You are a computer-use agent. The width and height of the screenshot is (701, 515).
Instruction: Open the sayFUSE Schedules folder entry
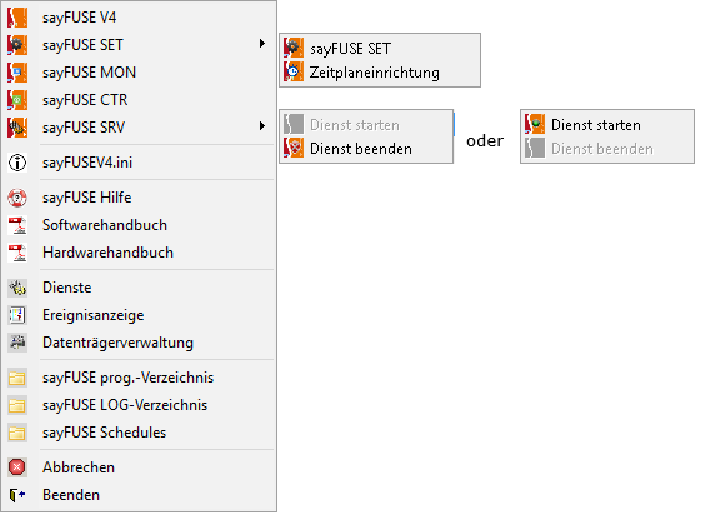104,432
